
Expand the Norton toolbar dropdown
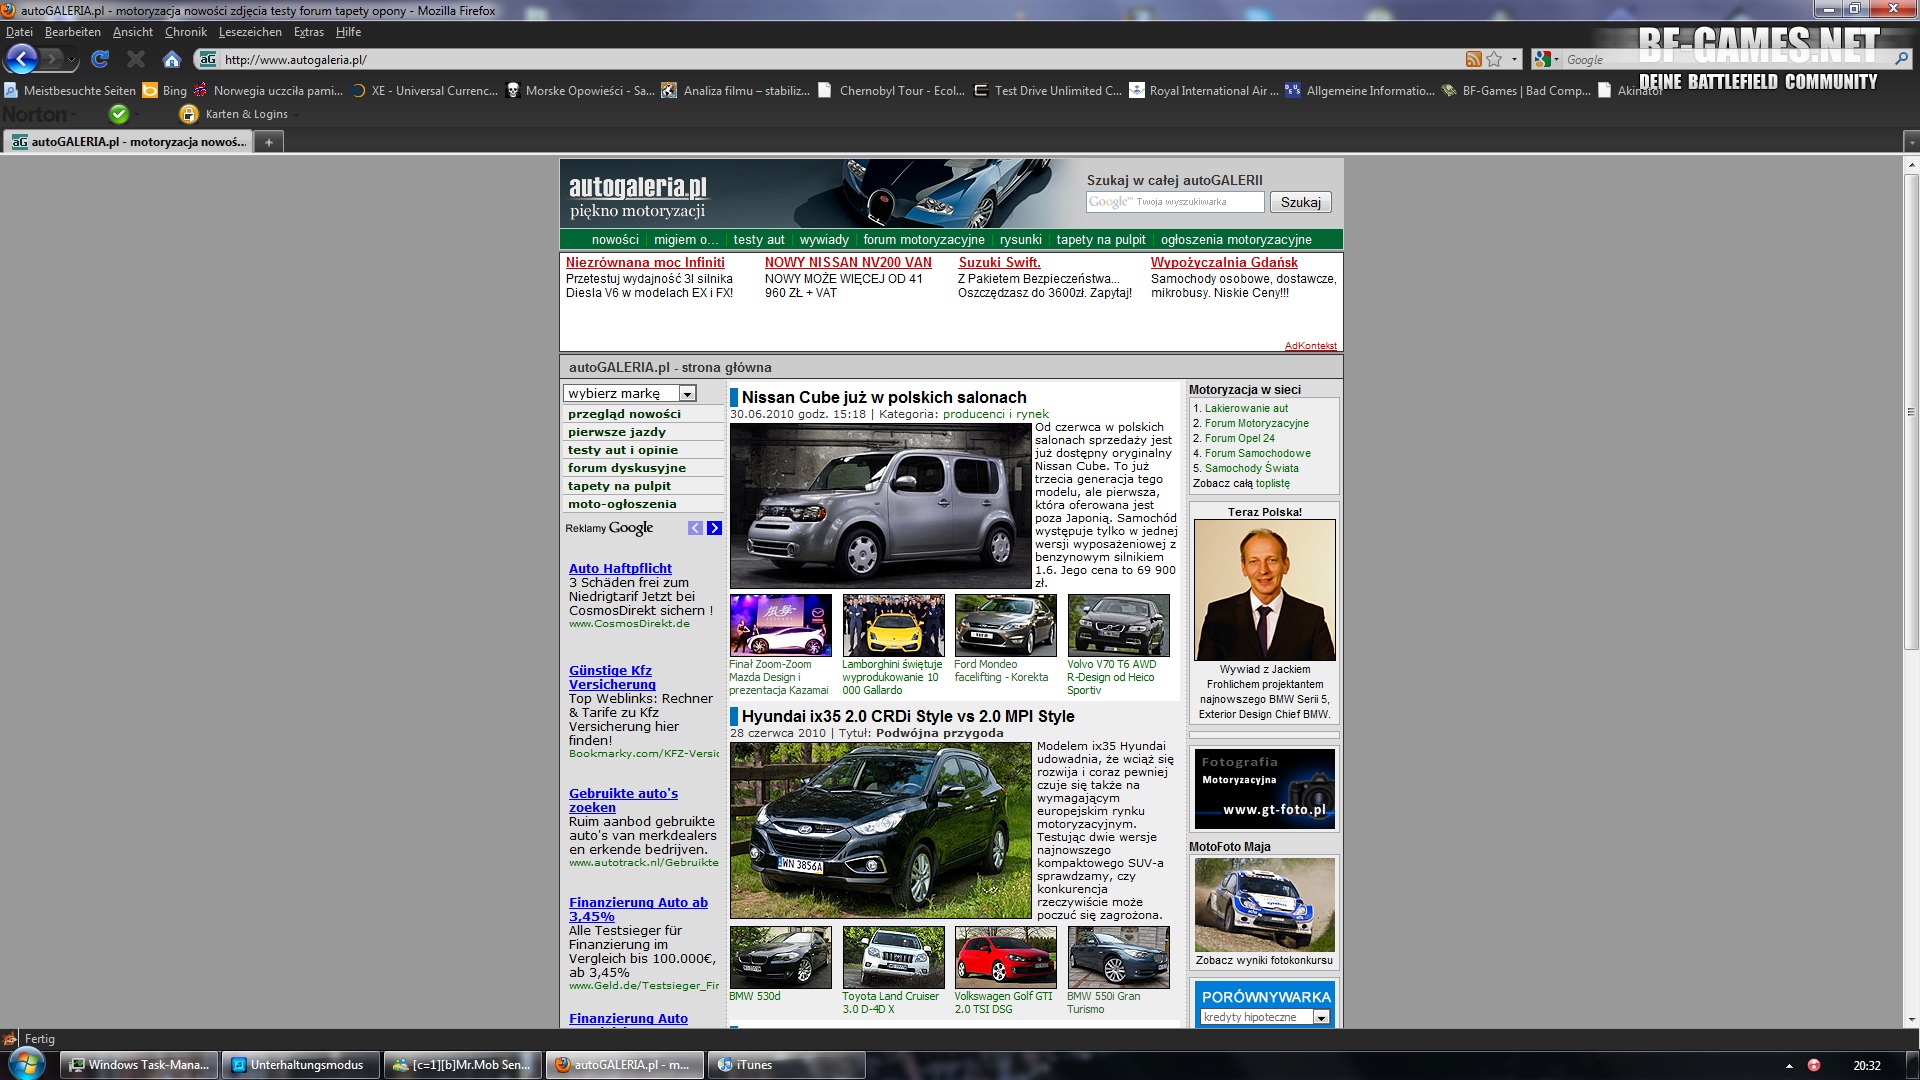[75, 114]
